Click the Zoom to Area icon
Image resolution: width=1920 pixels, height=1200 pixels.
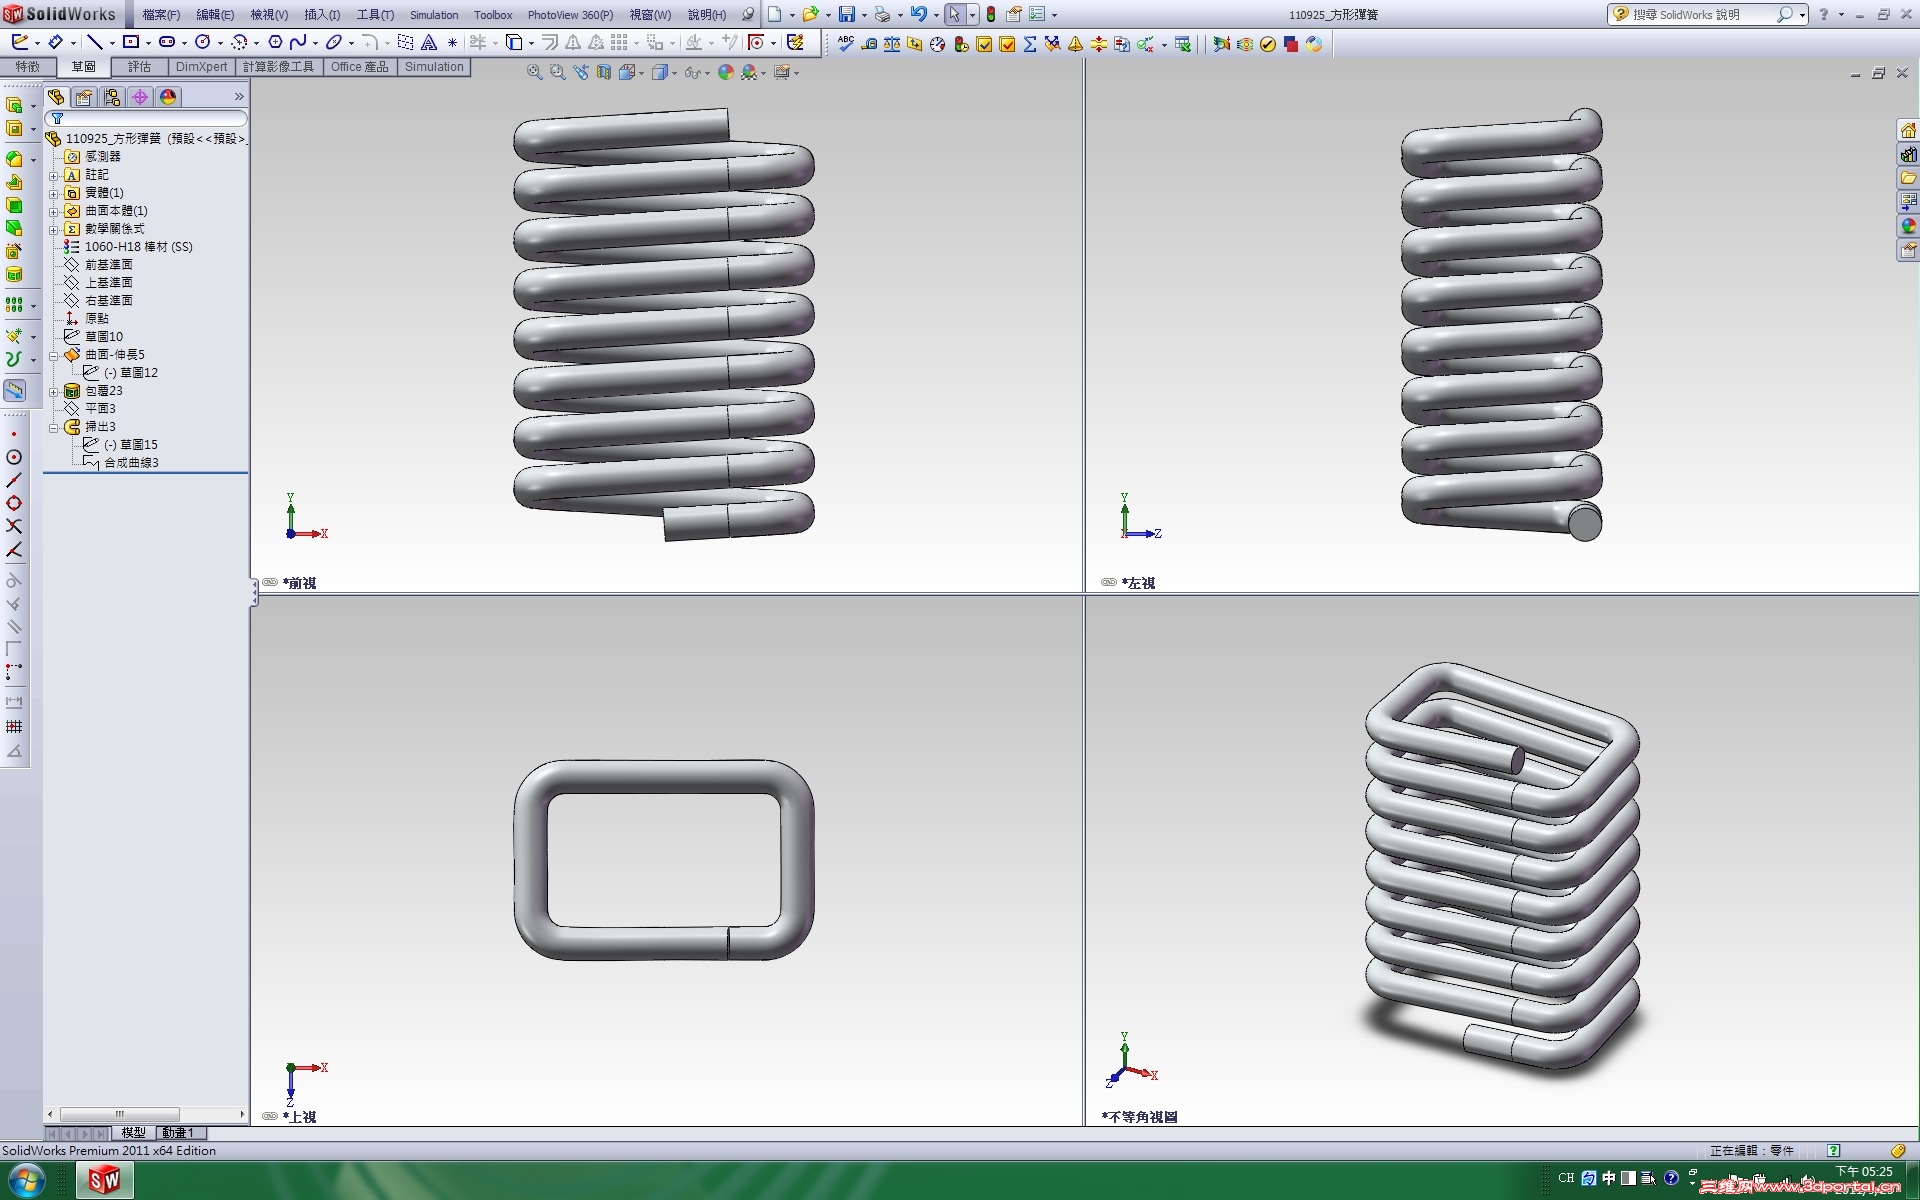coord(558,72)
